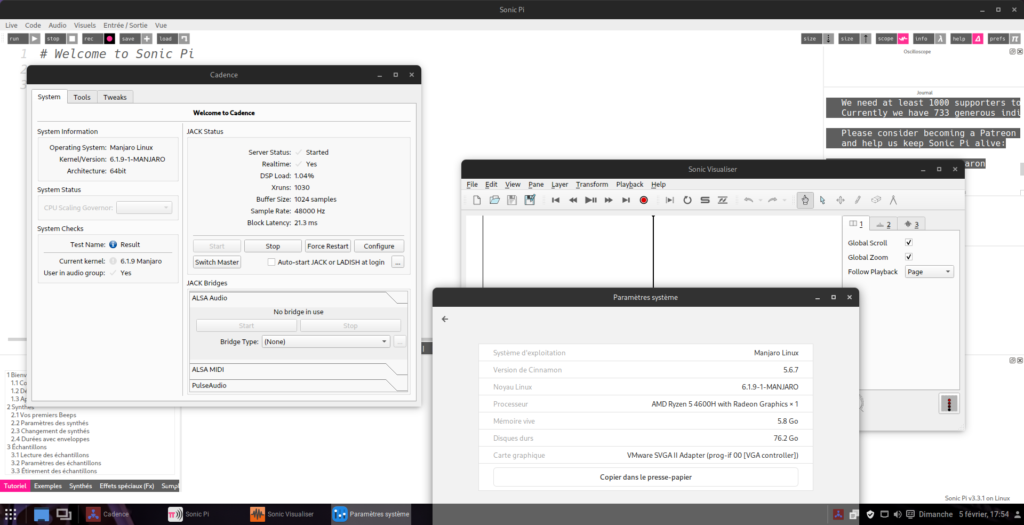The image size is (1024, 525).
Task: Toggle loop playback icon in Sonic Visualiser
Action: click(x=687, y=200)
